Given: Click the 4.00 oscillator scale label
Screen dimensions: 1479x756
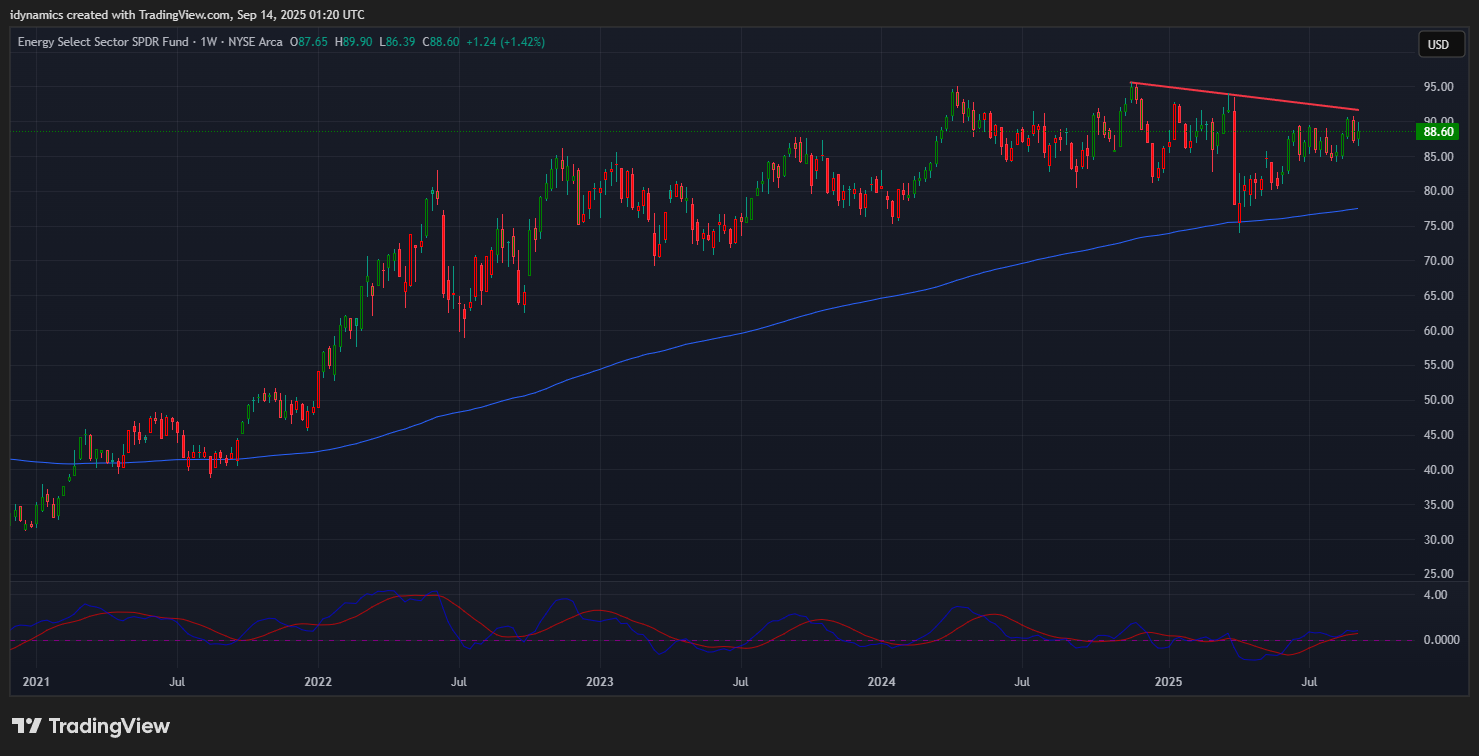Looking at the screenshot, I should [x=1434, y=595].
